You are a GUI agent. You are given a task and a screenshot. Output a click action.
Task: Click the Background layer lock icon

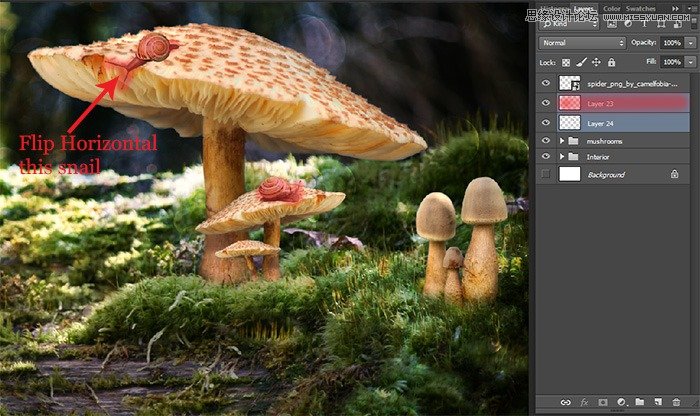tap(674, 175)
